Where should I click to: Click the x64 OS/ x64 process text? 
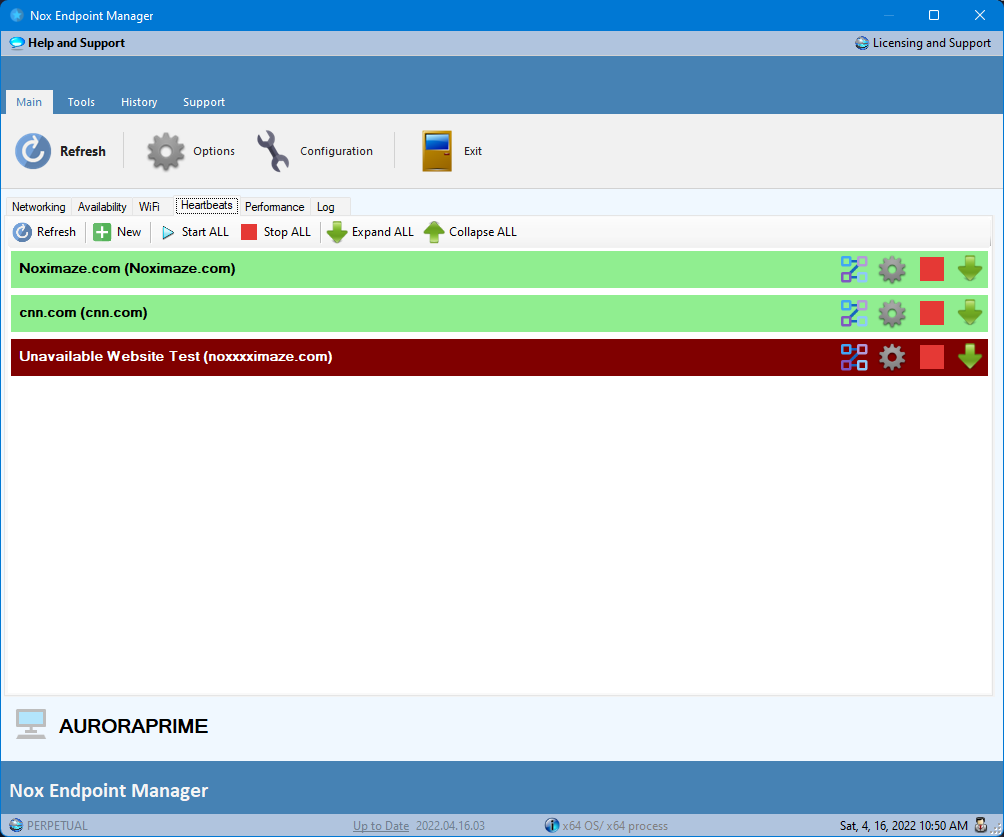(x=615, y=825)
